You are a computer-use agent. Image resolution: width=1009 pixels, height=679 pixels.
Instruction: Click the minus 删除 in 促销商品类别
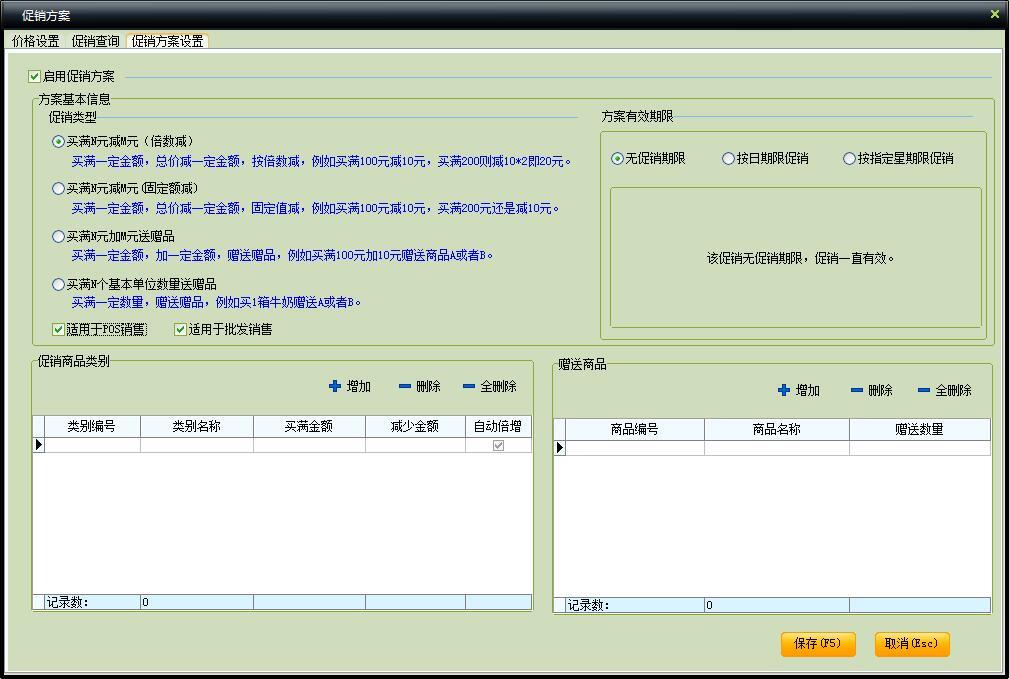point(420,386)
